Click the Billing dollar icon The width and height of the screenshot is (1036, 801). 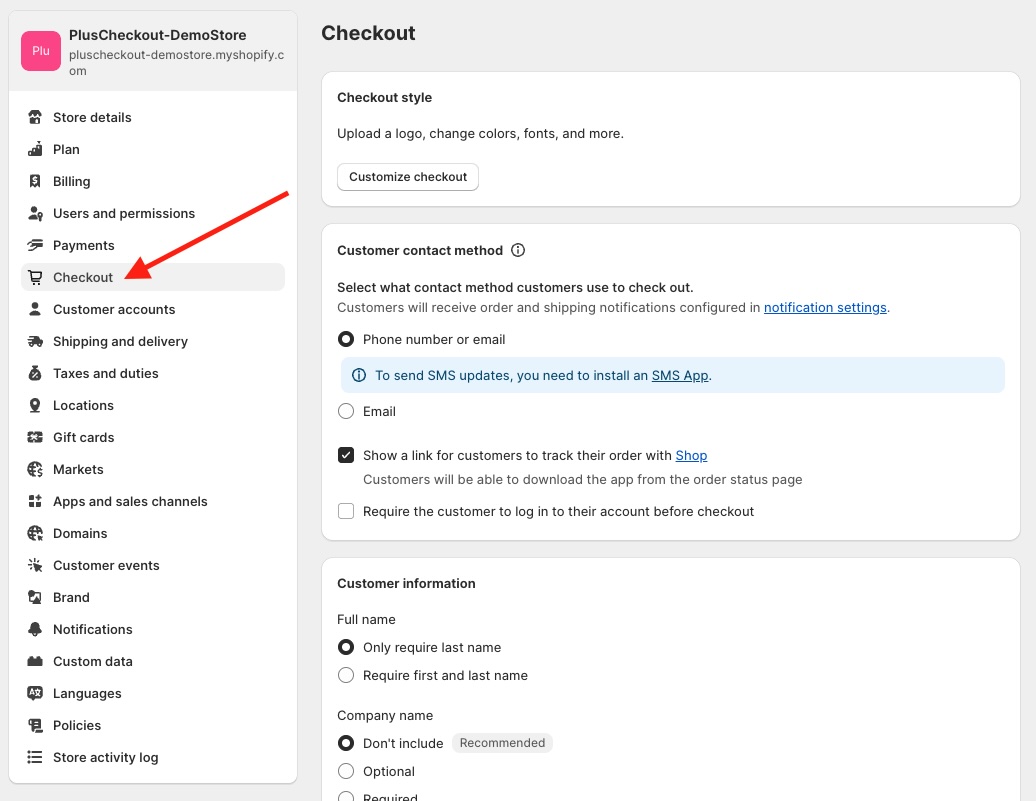click(36, 181)
